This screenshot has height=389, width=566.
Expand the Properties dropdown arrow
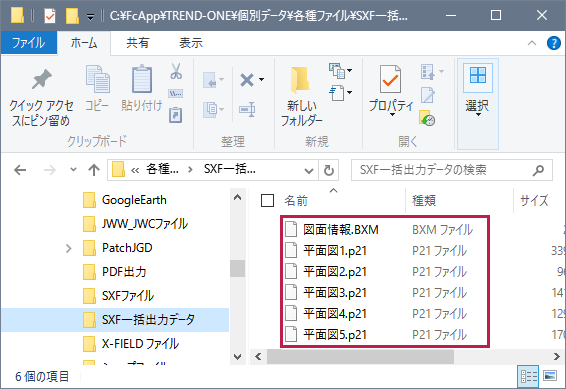(392, 115)
